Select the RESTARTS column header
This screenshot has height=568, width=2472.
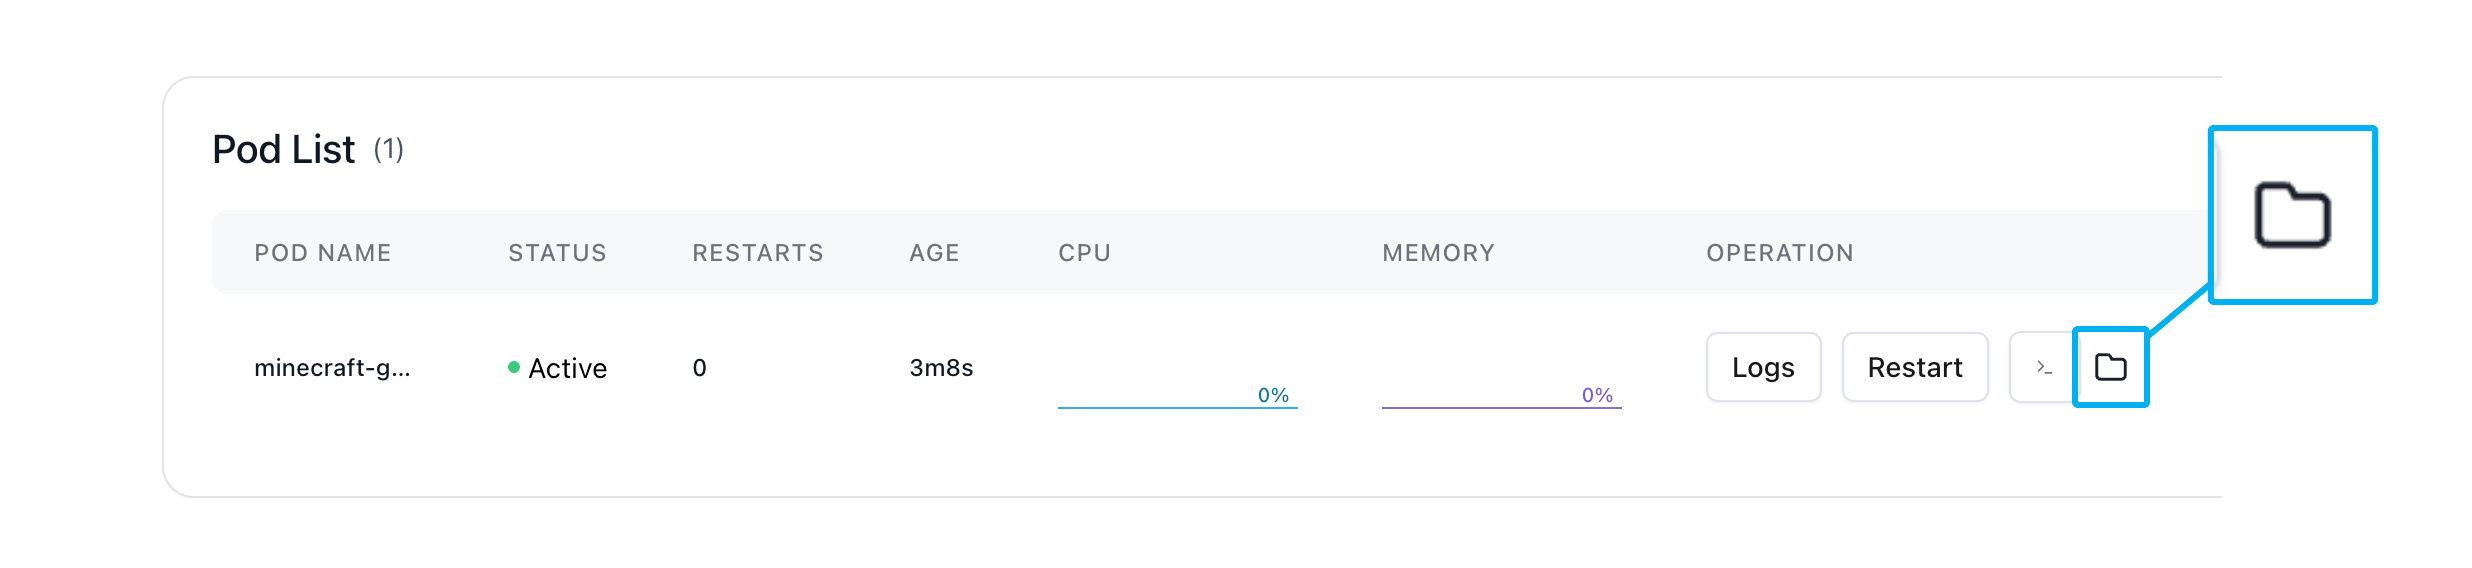(757, 253)
